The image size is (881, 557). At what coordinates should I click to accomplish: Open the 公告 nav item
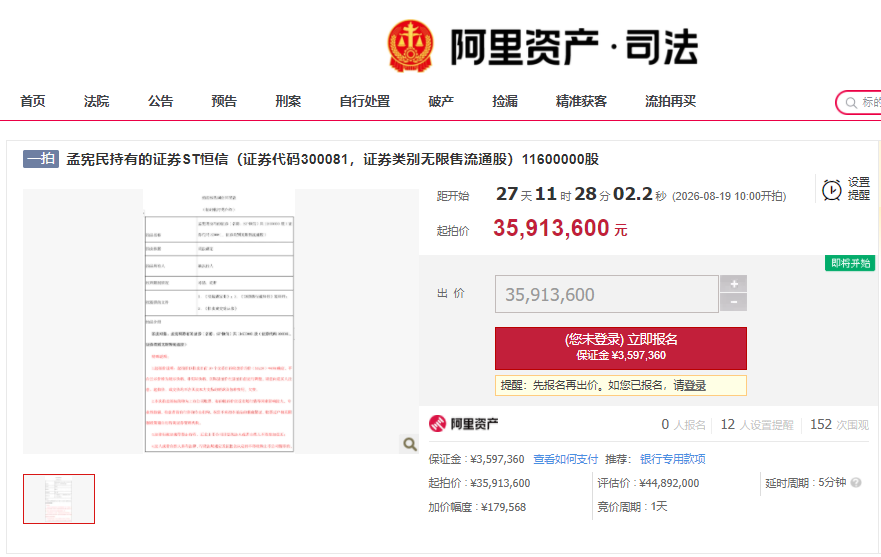160,101
